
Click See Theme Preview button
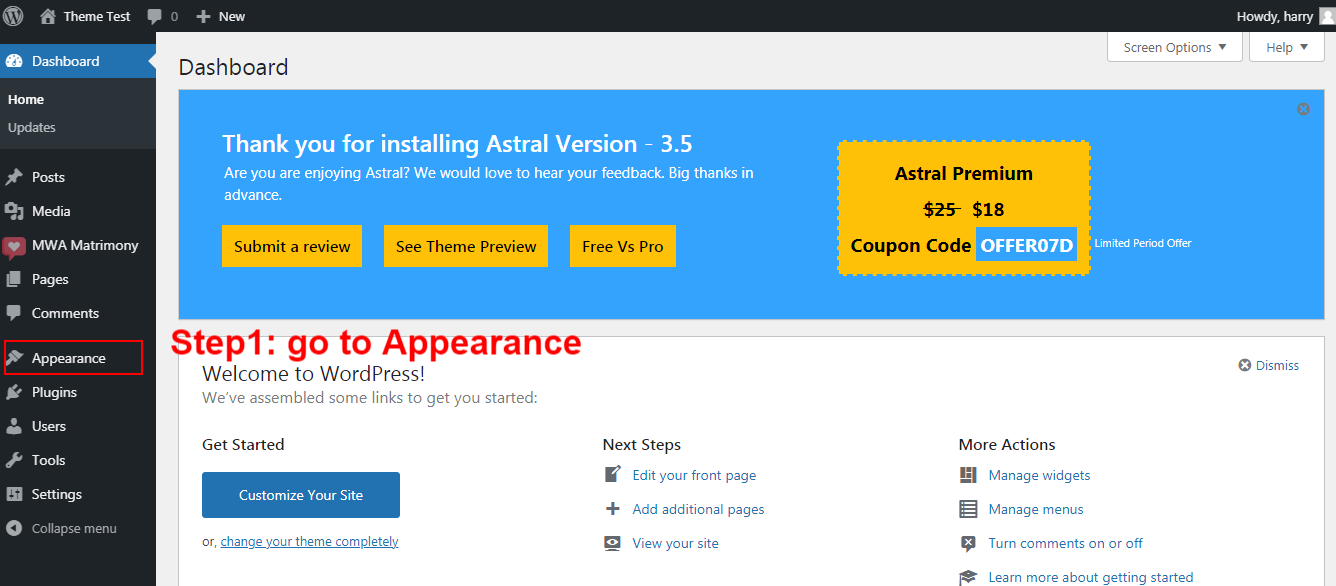[x=466, y=246]
